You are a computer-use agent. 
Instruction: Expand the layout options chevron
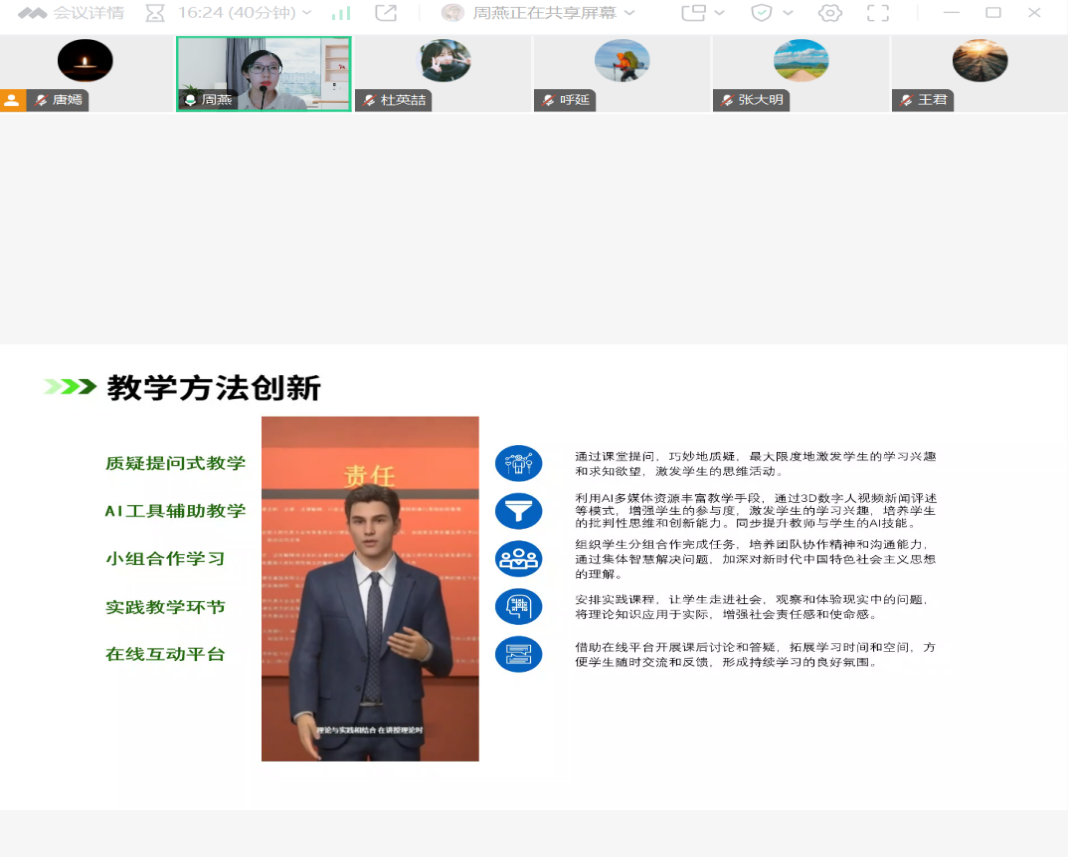[719, 13]
